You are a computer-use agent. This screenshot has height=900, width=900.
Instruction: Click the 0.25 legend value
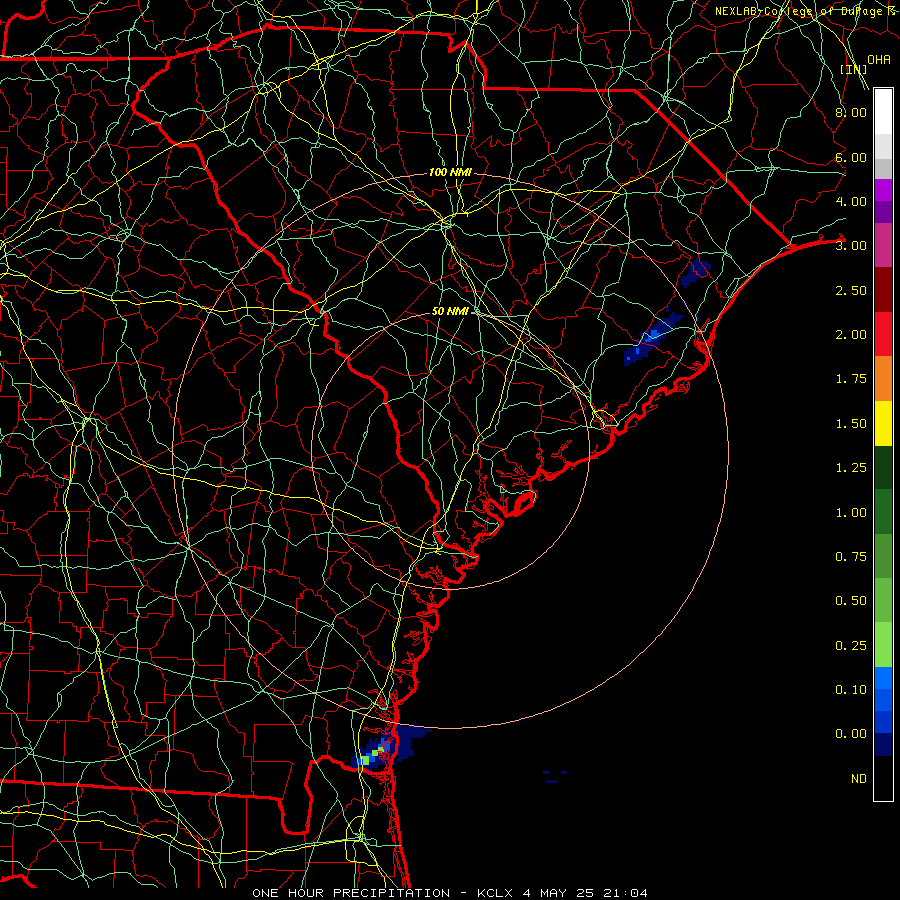click(x=851, y=646)
